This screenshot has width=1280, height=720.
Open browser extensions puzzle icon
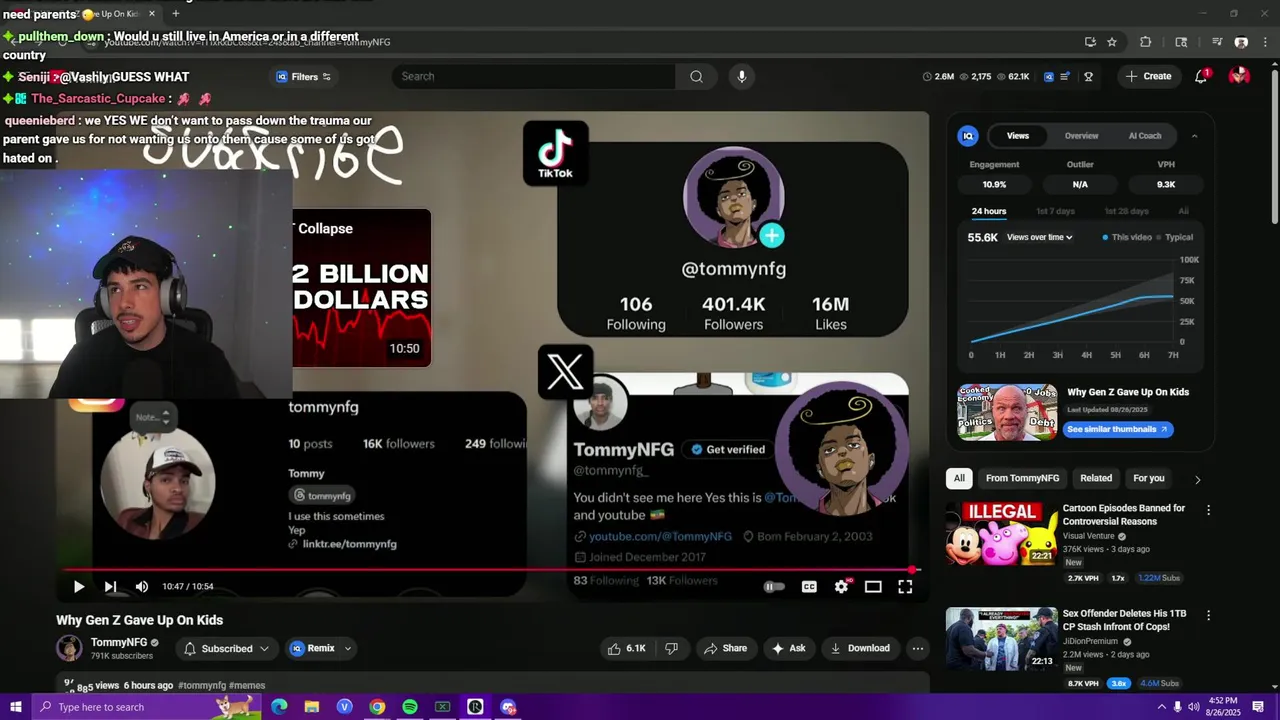(1146, 42)
